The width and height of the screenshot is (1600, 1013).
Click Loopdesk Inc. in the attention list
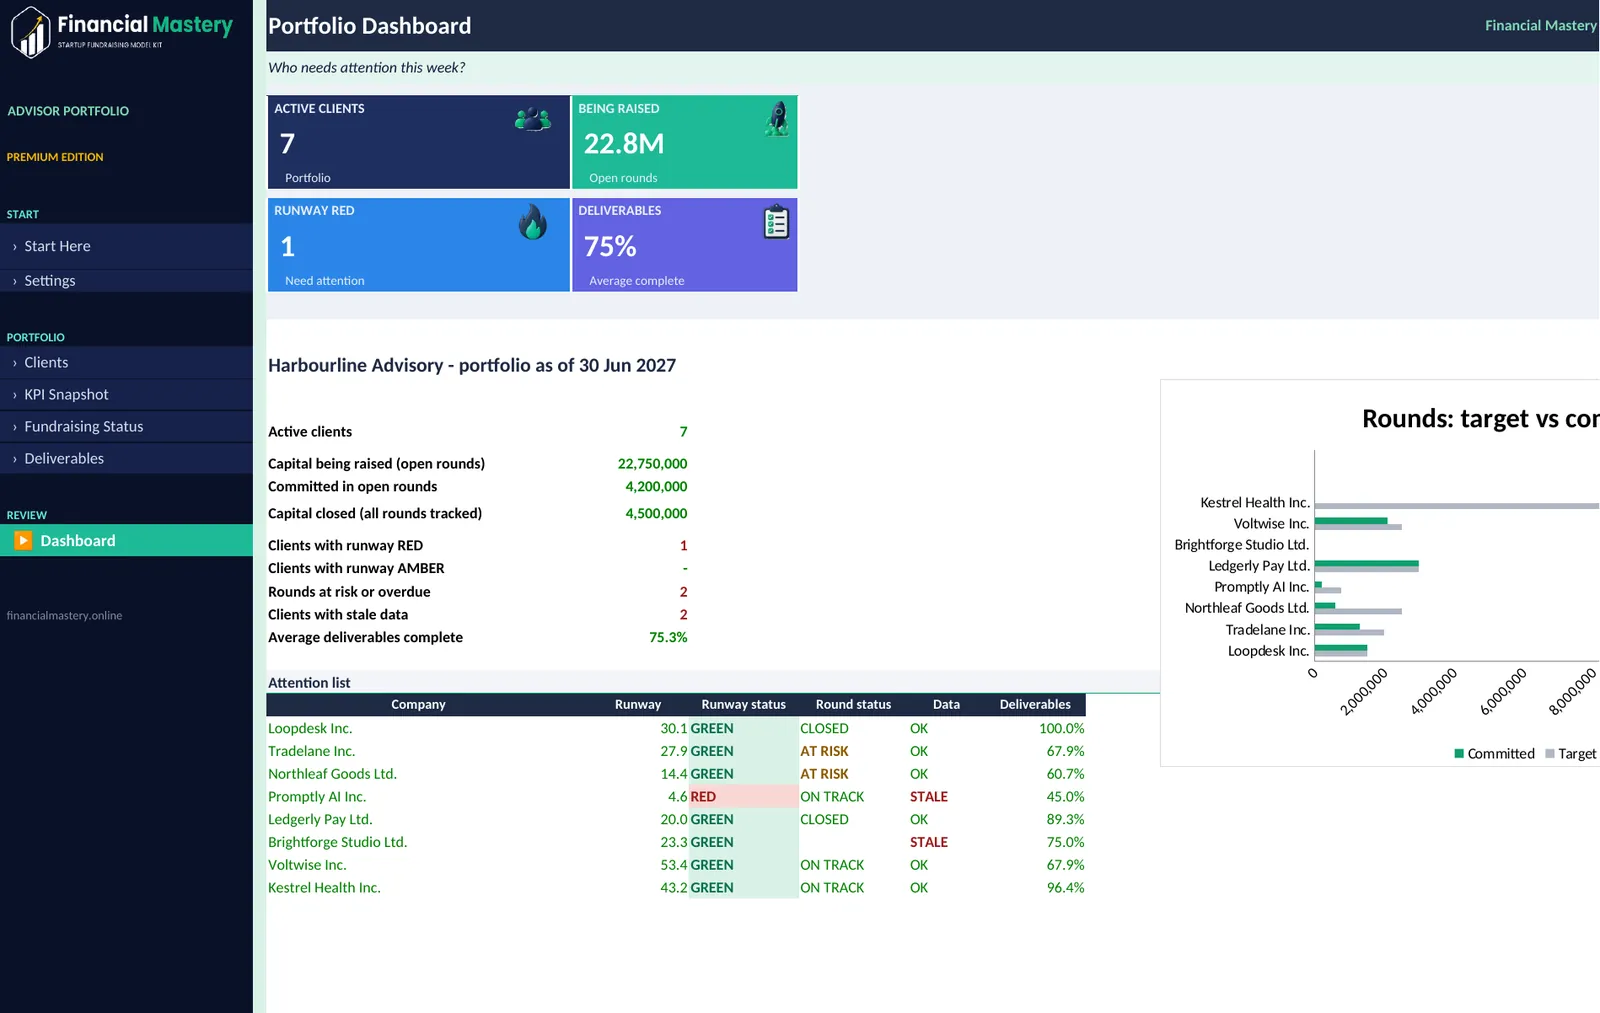310,729
